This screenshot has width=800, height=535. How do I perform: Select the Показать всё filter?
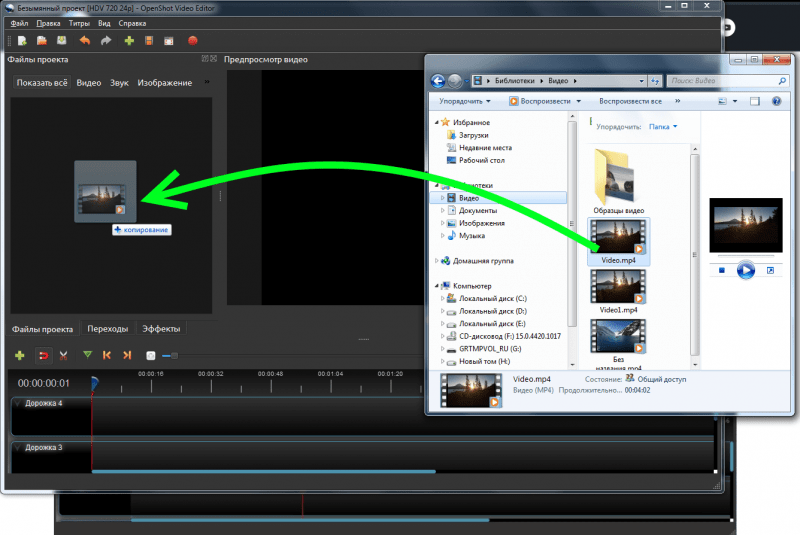pos(42,83)
